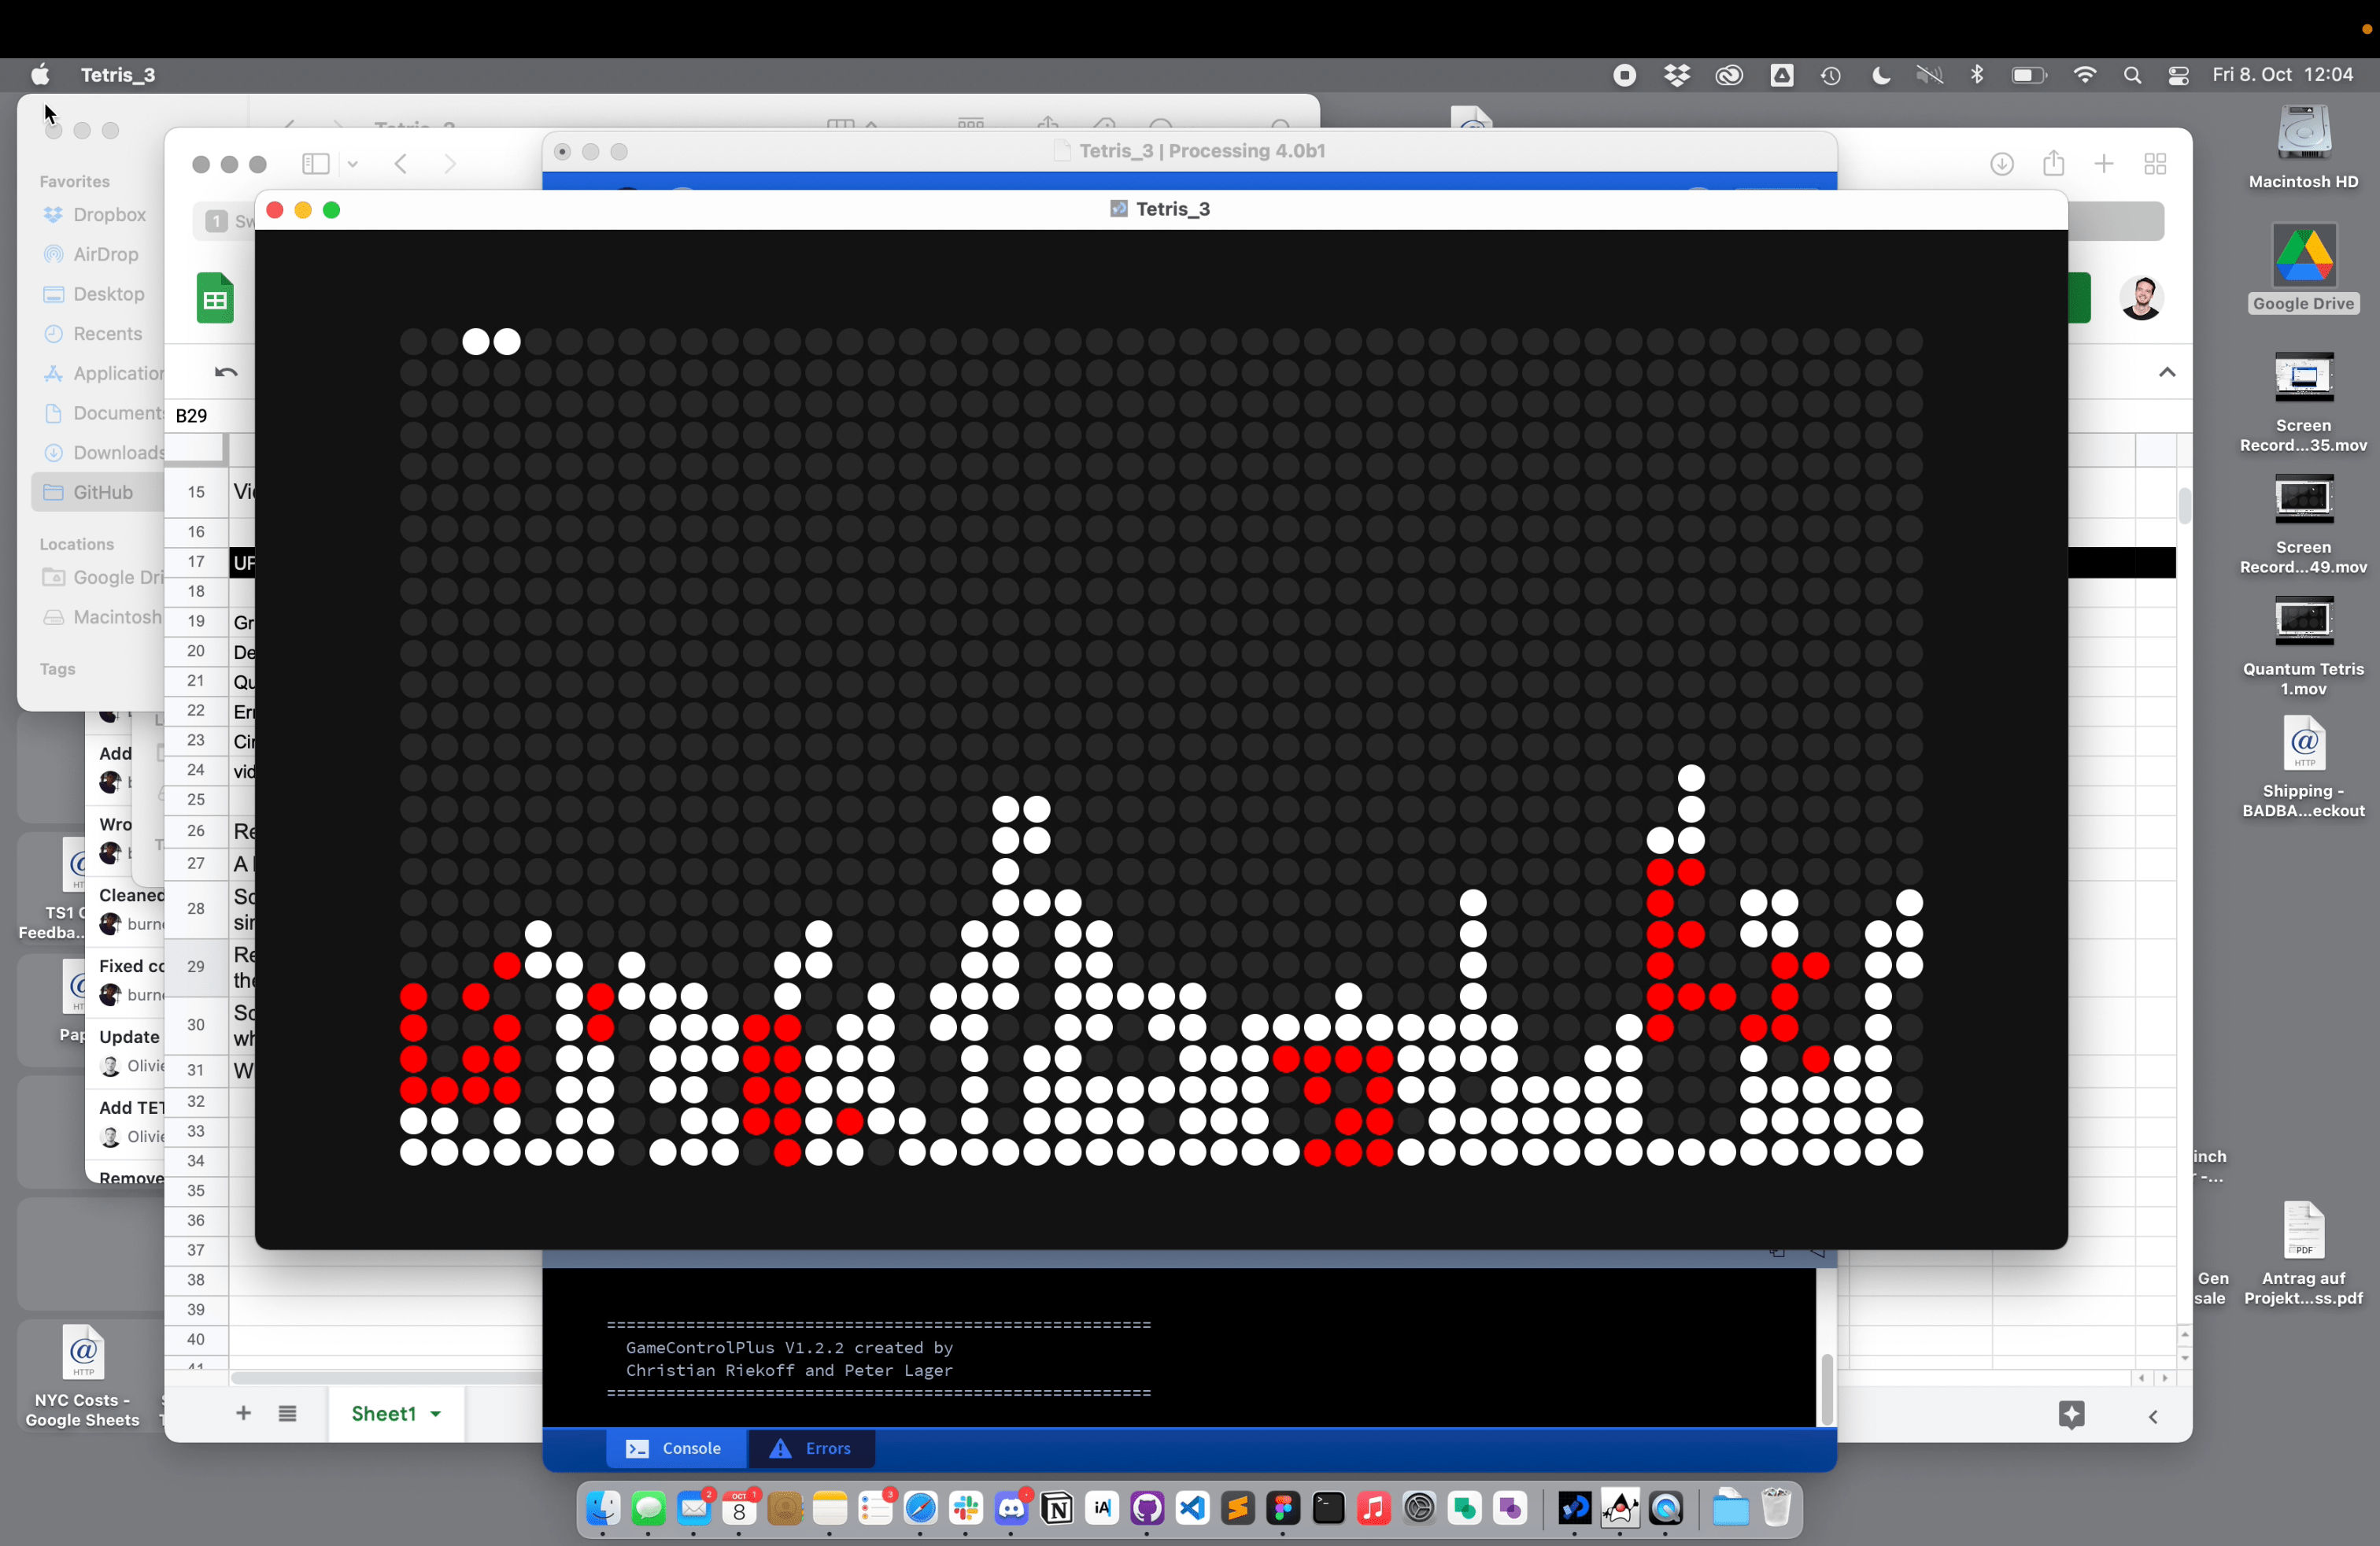The image size is (2380, 1546).
Task: Expand the Sheets side panel chevron
Action: tap(2153, 1417)
